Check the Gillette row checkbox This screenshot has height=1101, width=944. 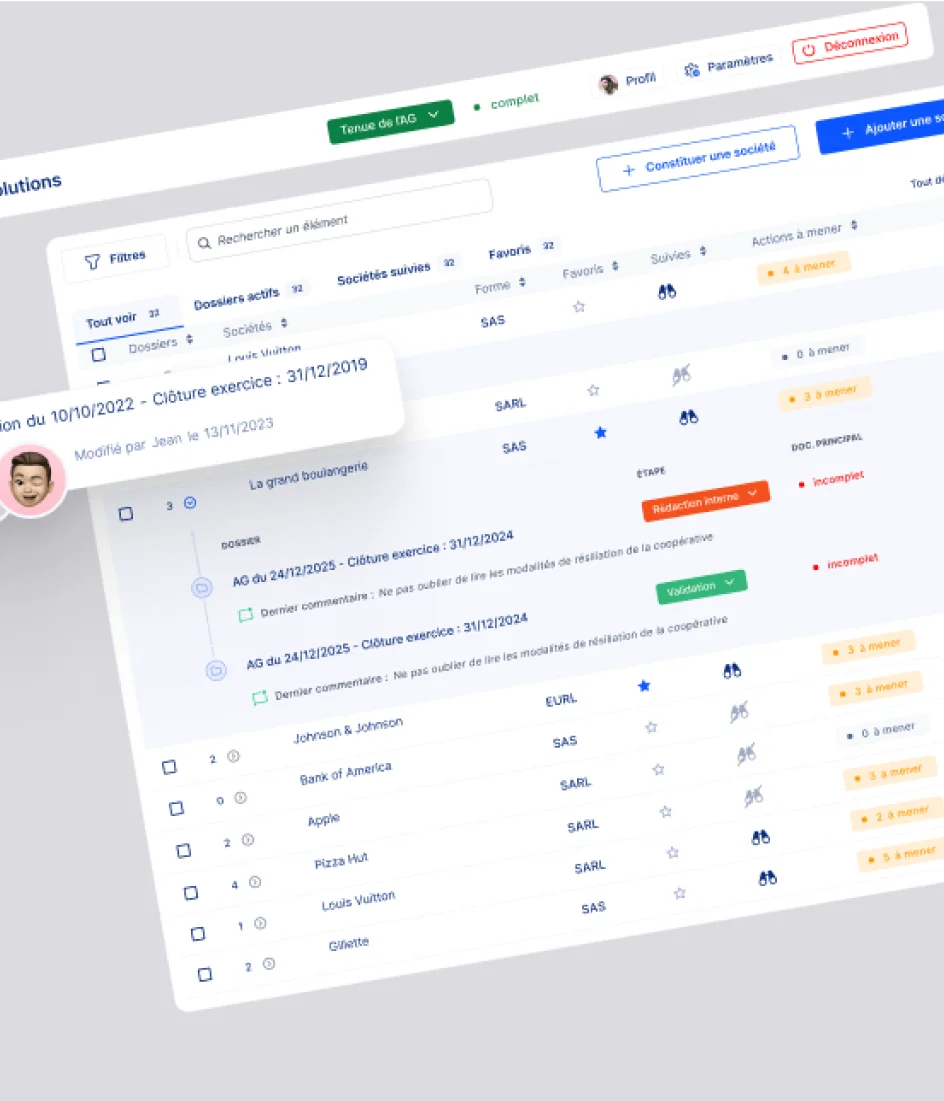205,974
